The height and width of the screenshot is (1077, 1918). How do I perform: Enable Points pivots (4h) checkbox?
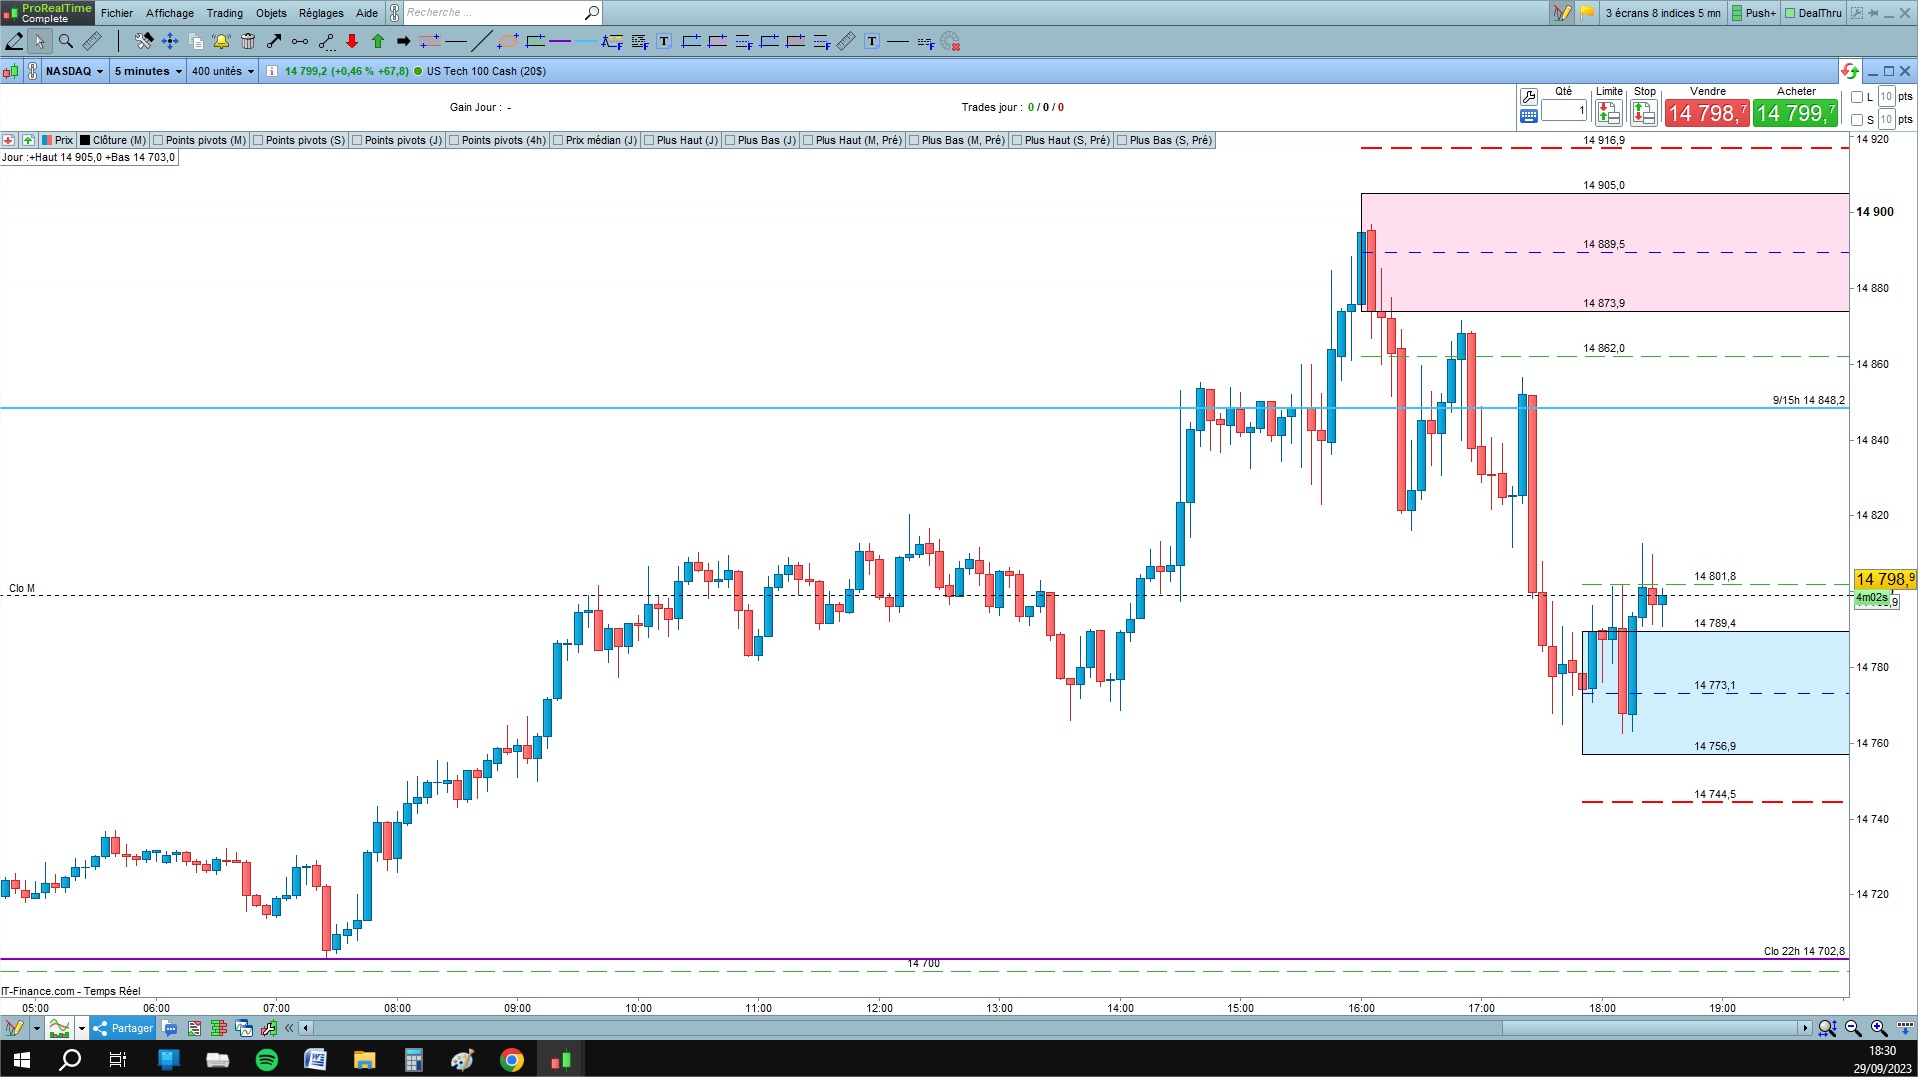[x=454, y=140]
